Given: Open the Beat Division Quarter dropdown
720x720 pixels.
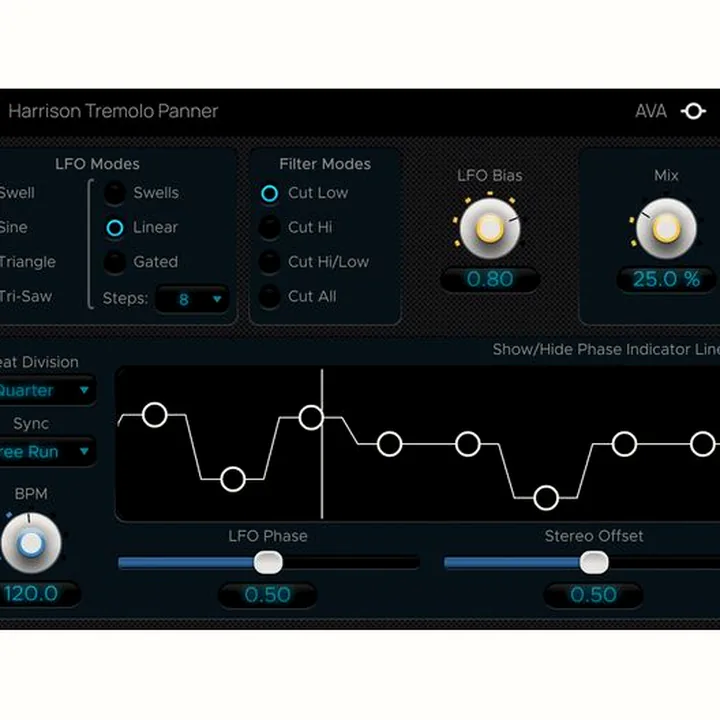Looking at the screenshot, I should pos(46,390).
